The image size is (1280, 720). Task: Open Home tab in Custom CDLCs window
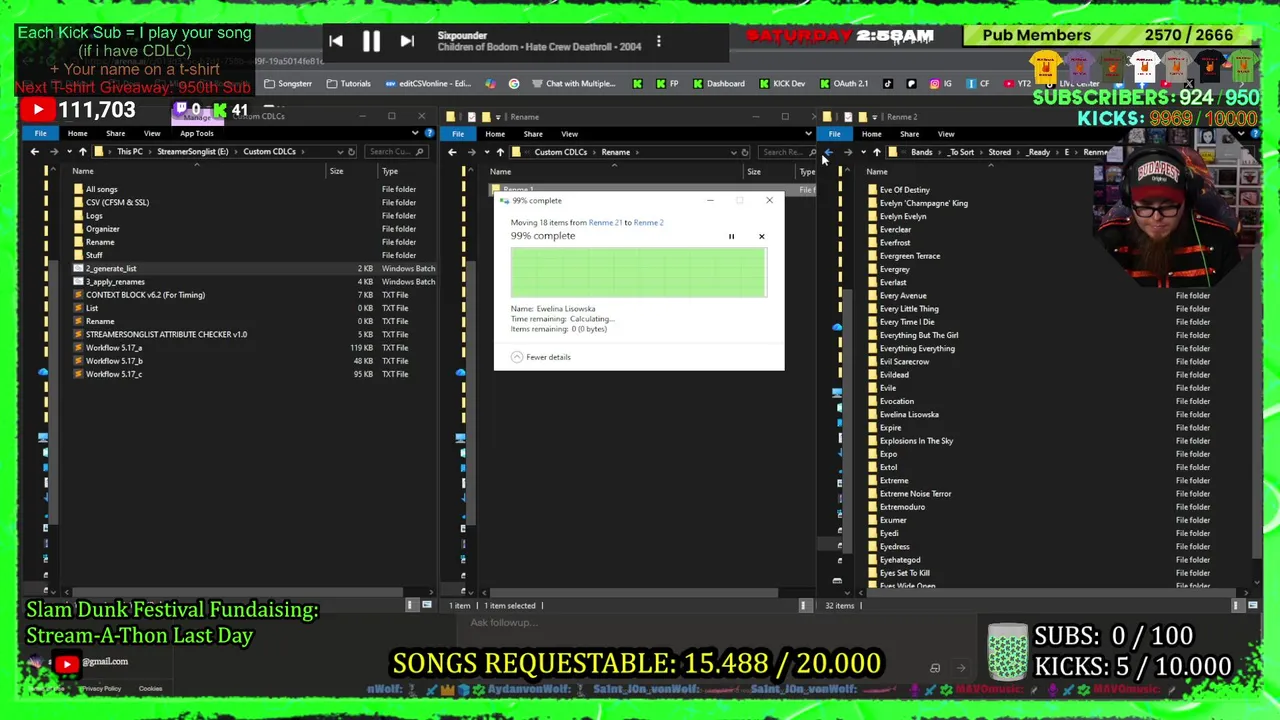[x=77, y=133]
